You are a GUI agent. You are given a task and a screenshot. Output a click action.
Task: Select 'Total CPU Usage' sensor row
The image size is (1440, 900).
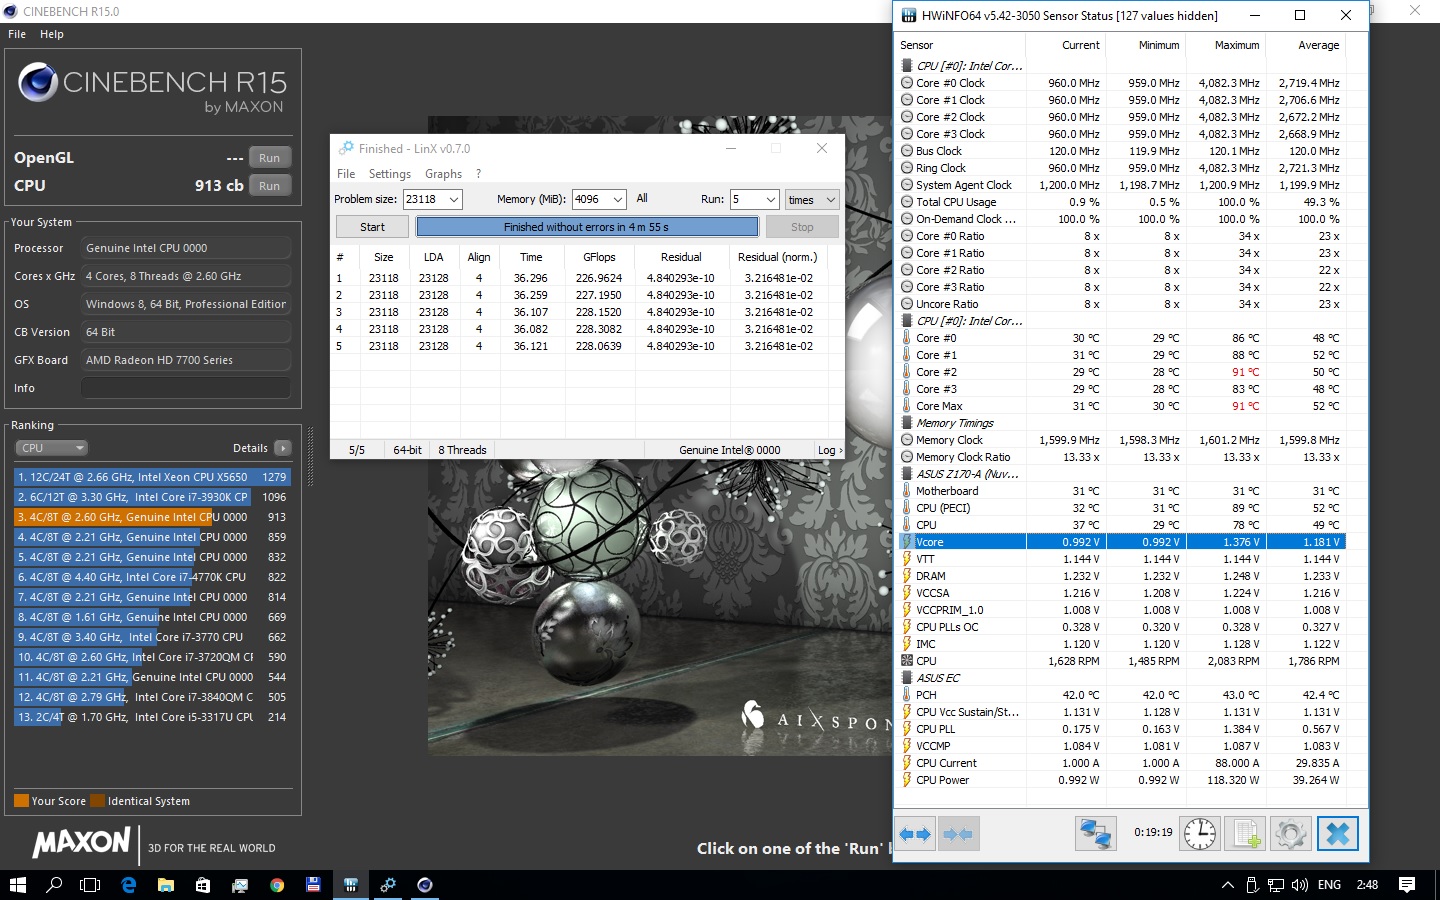1122,202
